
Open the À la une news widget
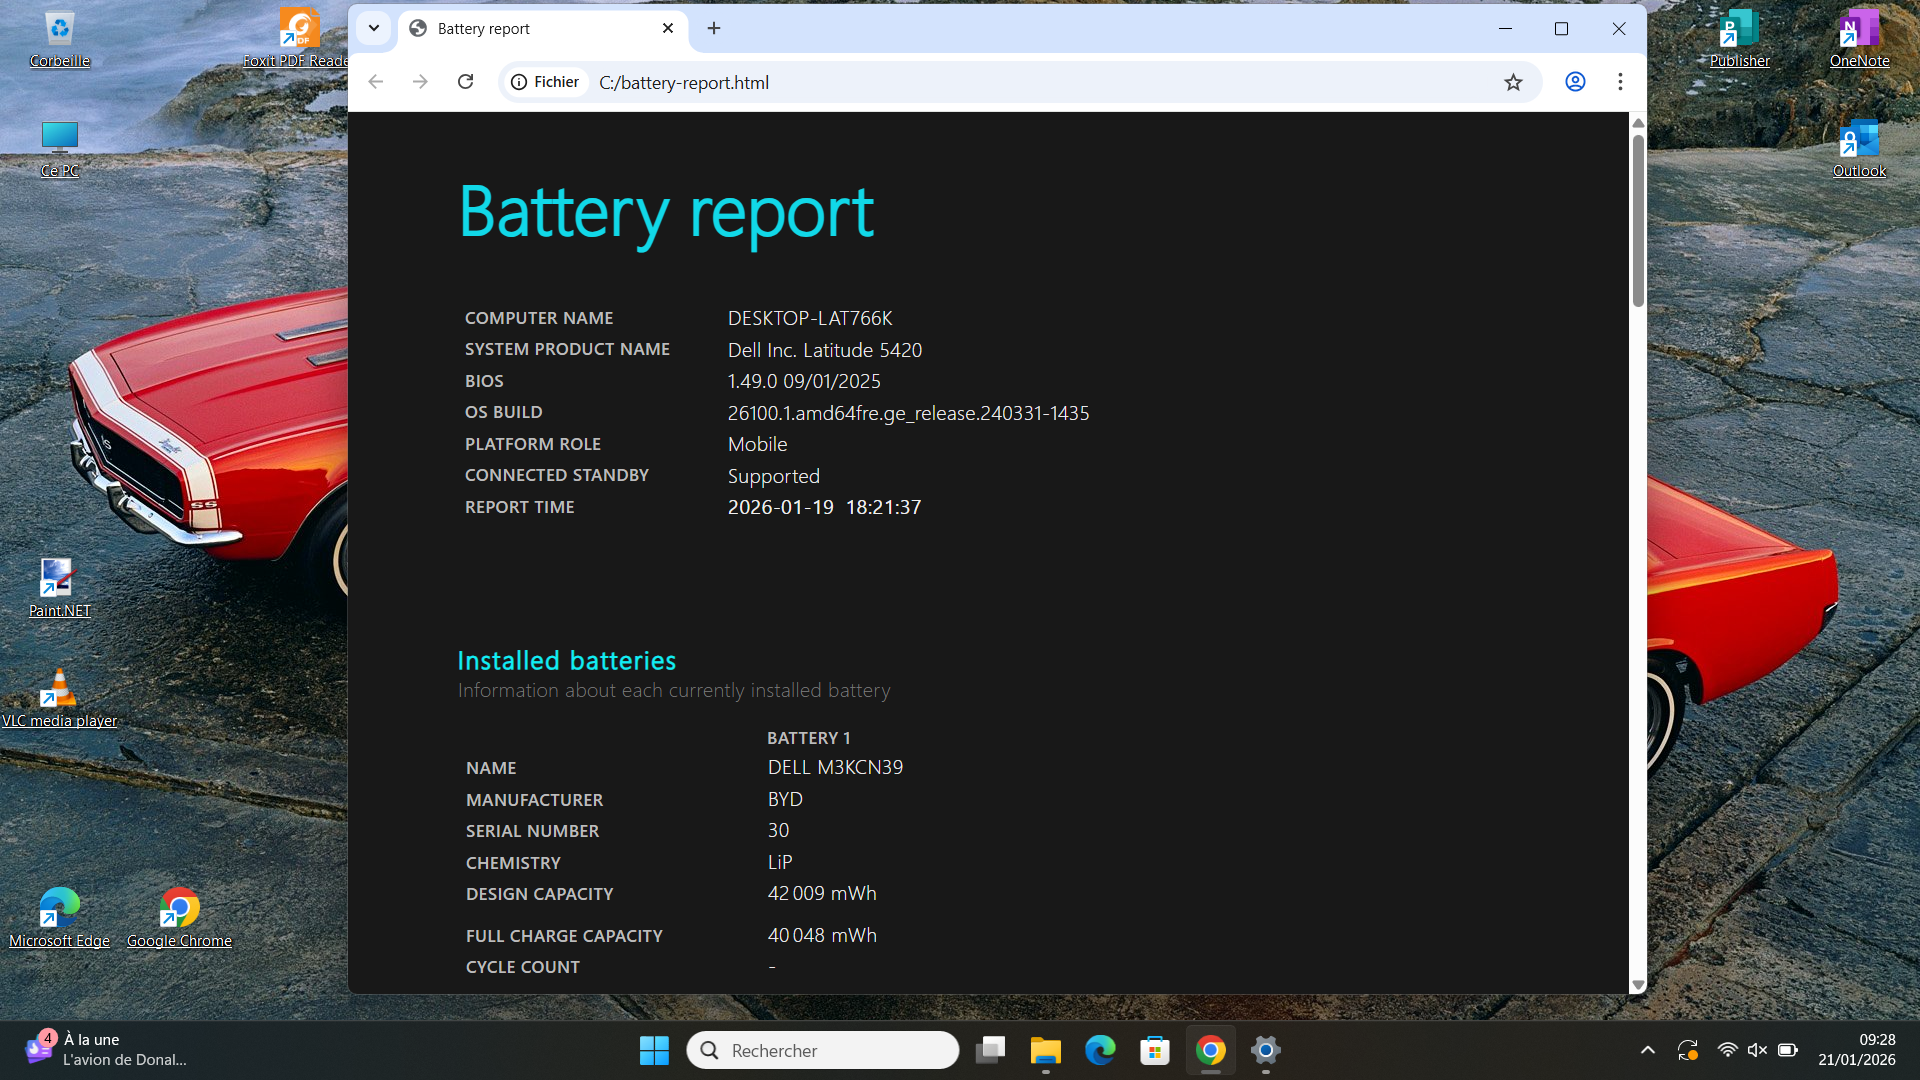(x=106, y=1050)
